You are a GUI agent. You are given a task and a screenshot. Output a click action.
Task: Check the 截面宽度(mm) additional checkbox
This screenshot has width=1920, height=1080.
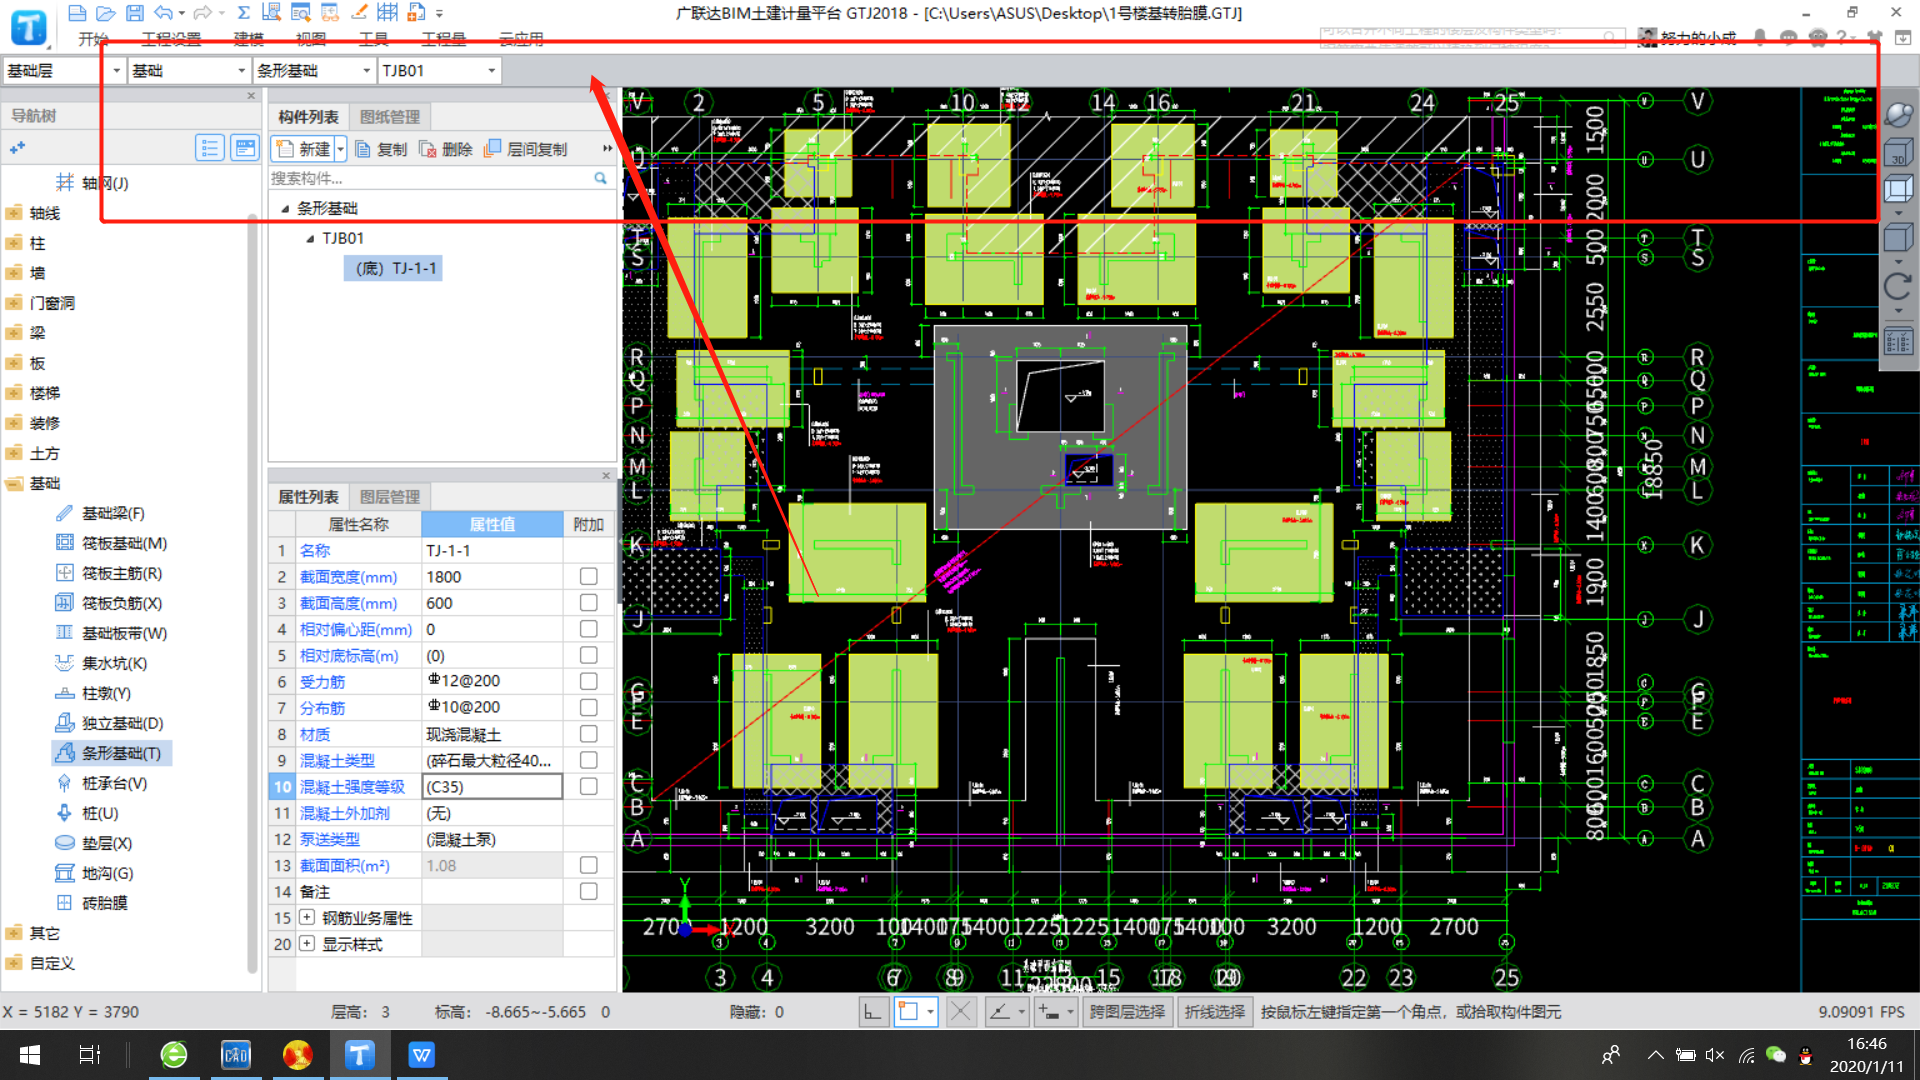pos(589,577)
